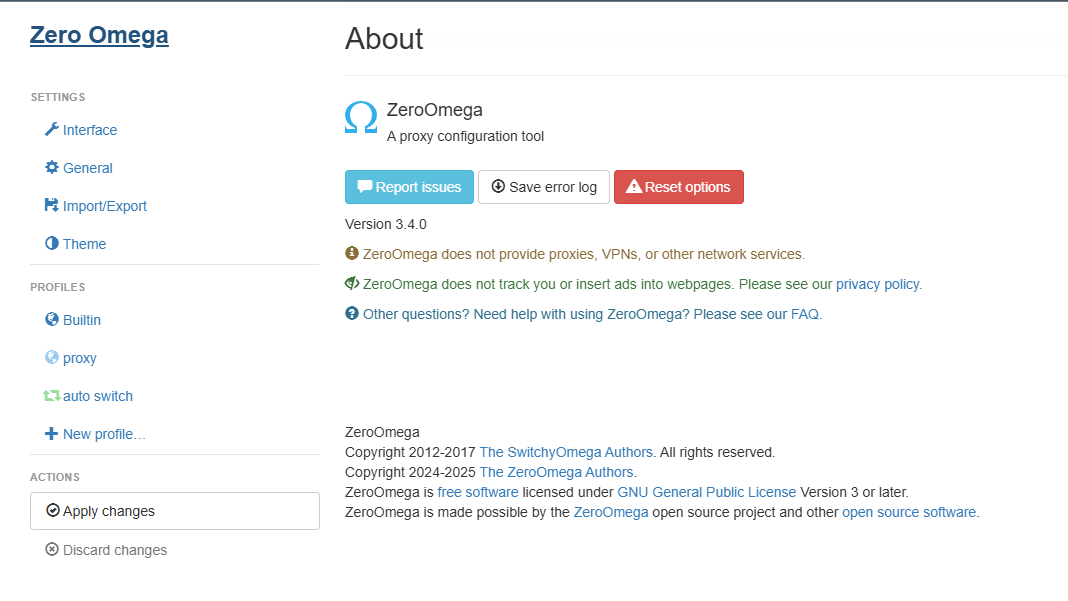Image resolution: width=1068 pixels, height=601 pixels.
Task: Open The SwitchyOmega Authors link
Action: pos(566,452)
